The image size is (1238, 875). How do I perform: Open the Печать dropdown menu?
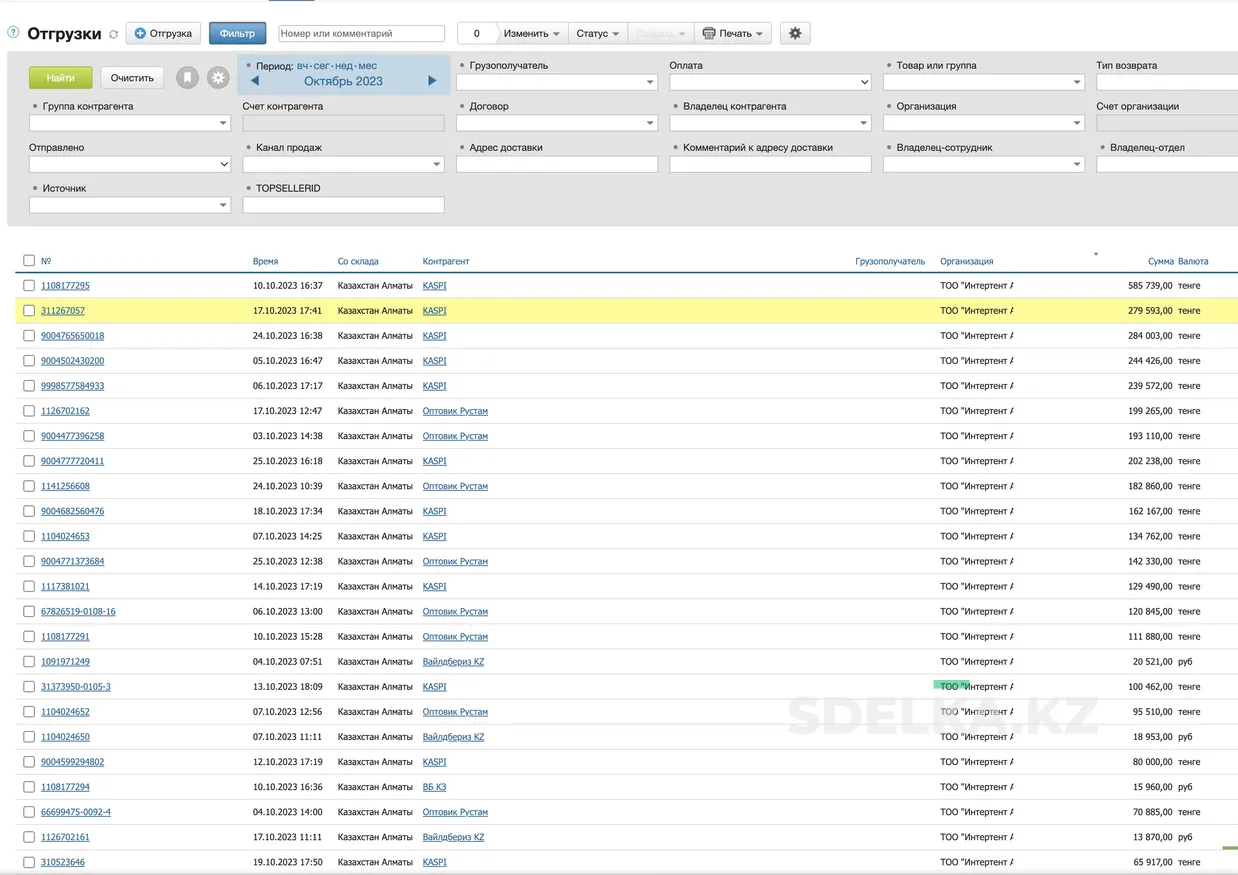pos(733,33)
